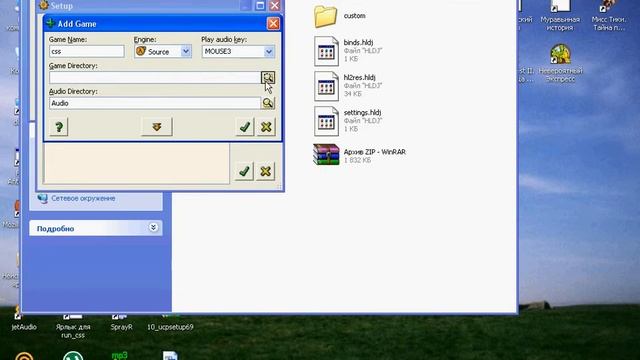Select the hl2res.hldj file
Screen dimensions: 640x360
(x=348, y=86)
